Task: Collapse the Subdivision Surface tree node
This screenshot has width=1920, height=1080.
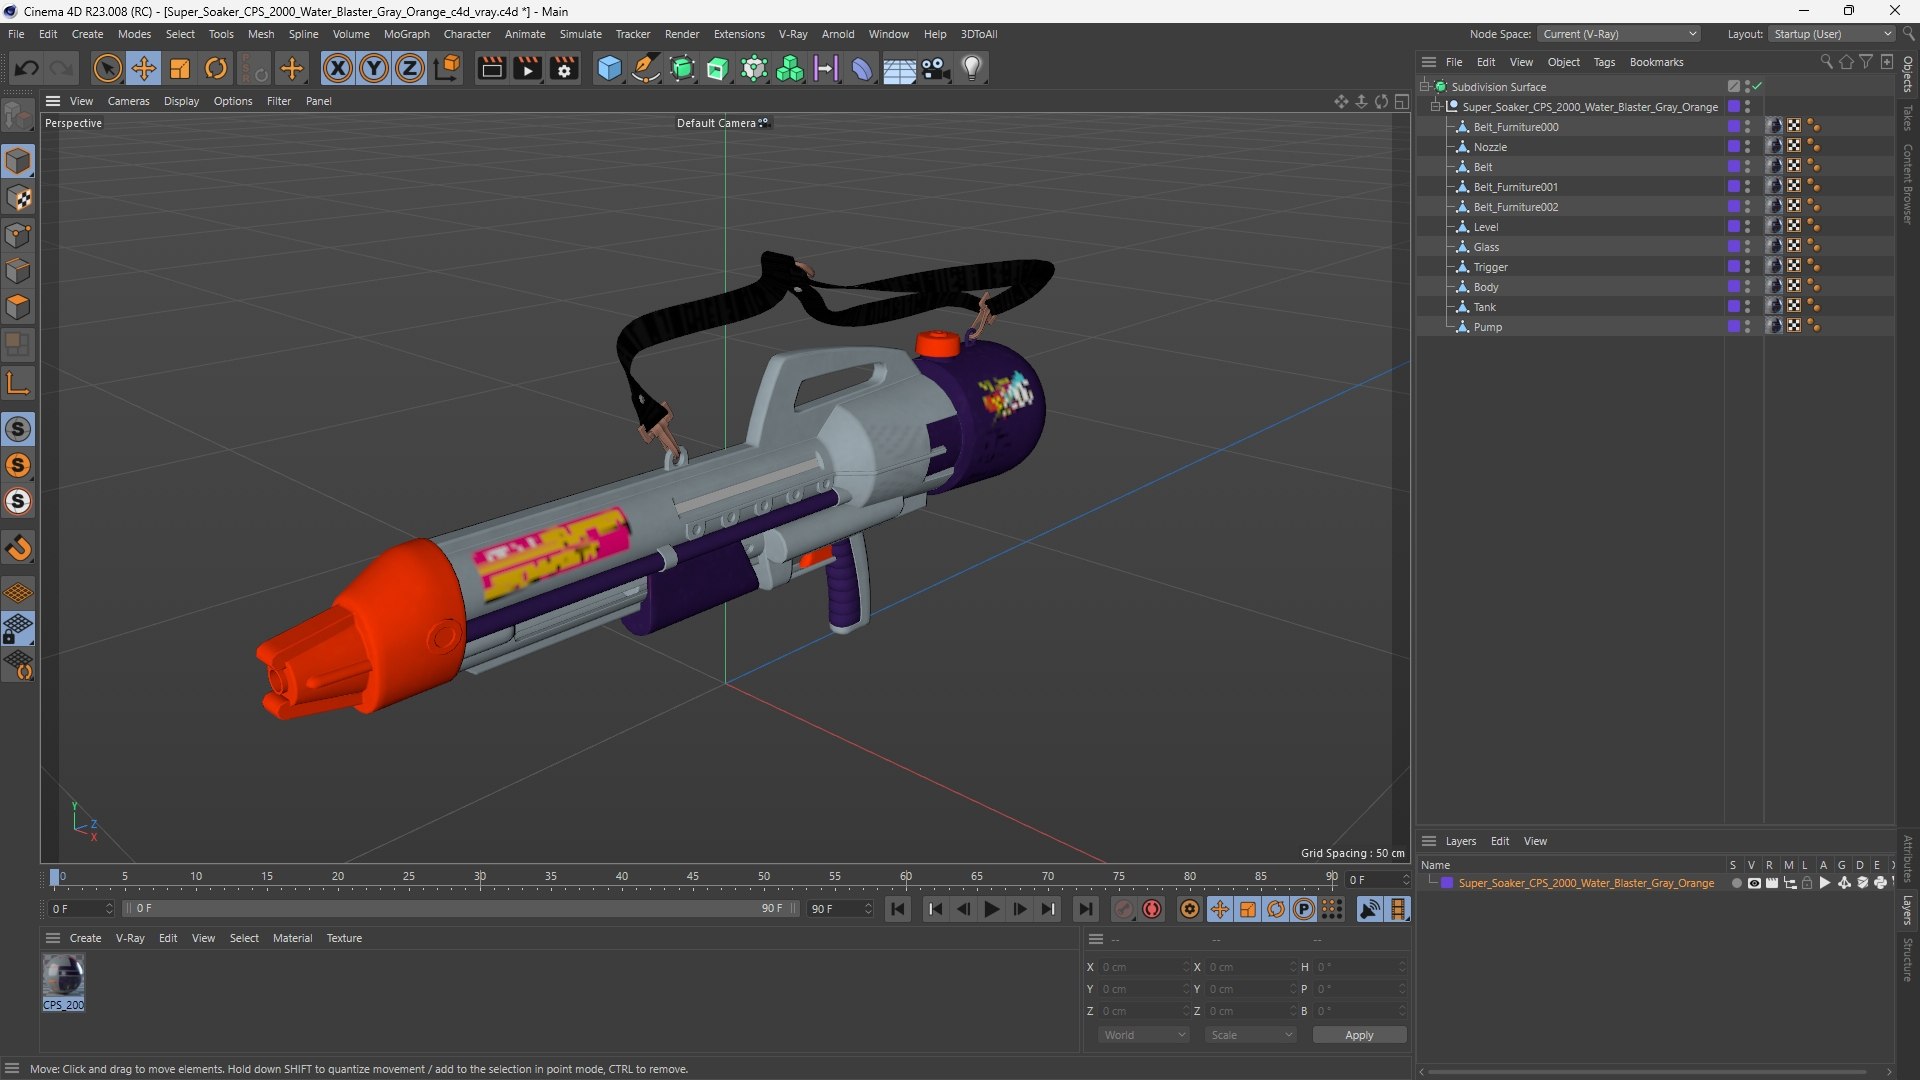Action: coord(1424,87)
